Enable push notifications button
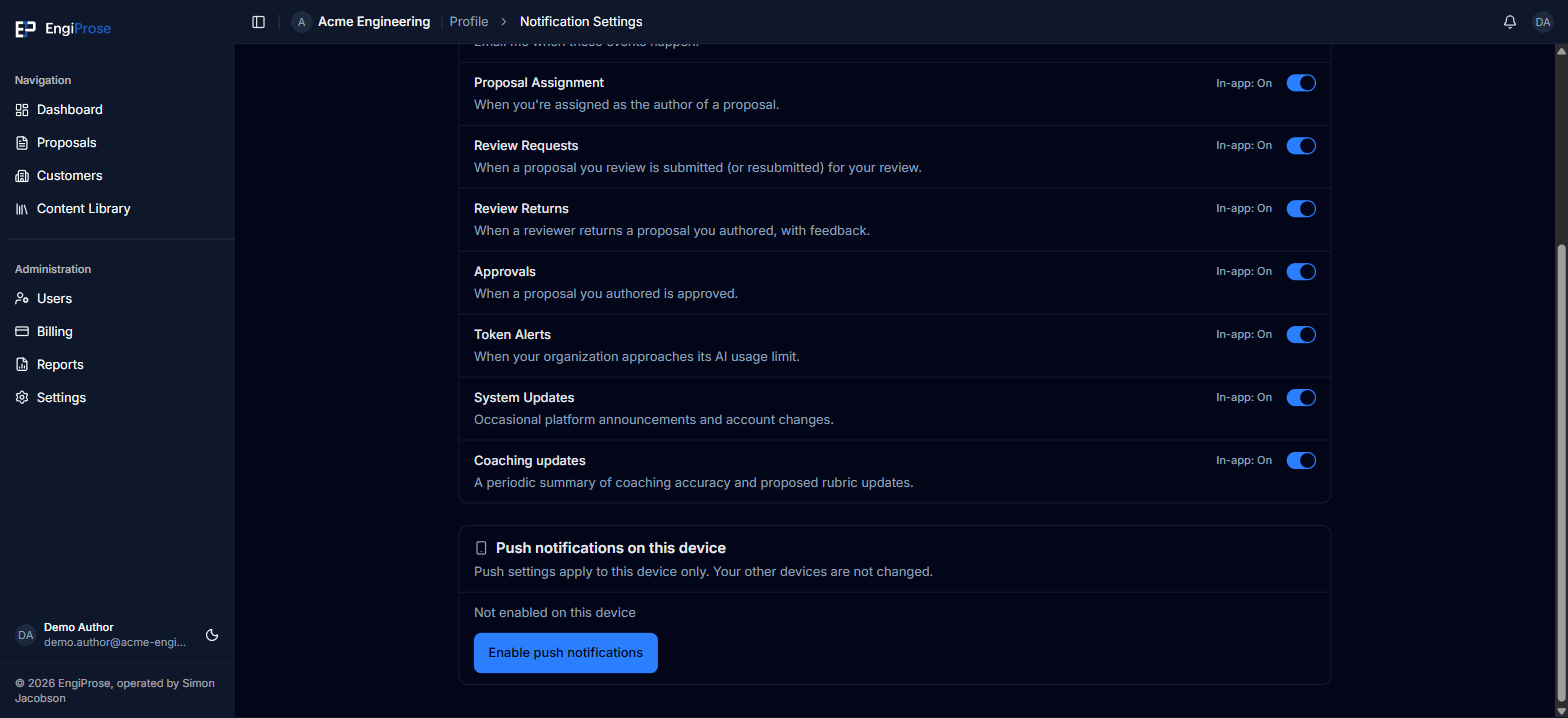The height and width of the screenshot is (718, 1568). [566, 653]
